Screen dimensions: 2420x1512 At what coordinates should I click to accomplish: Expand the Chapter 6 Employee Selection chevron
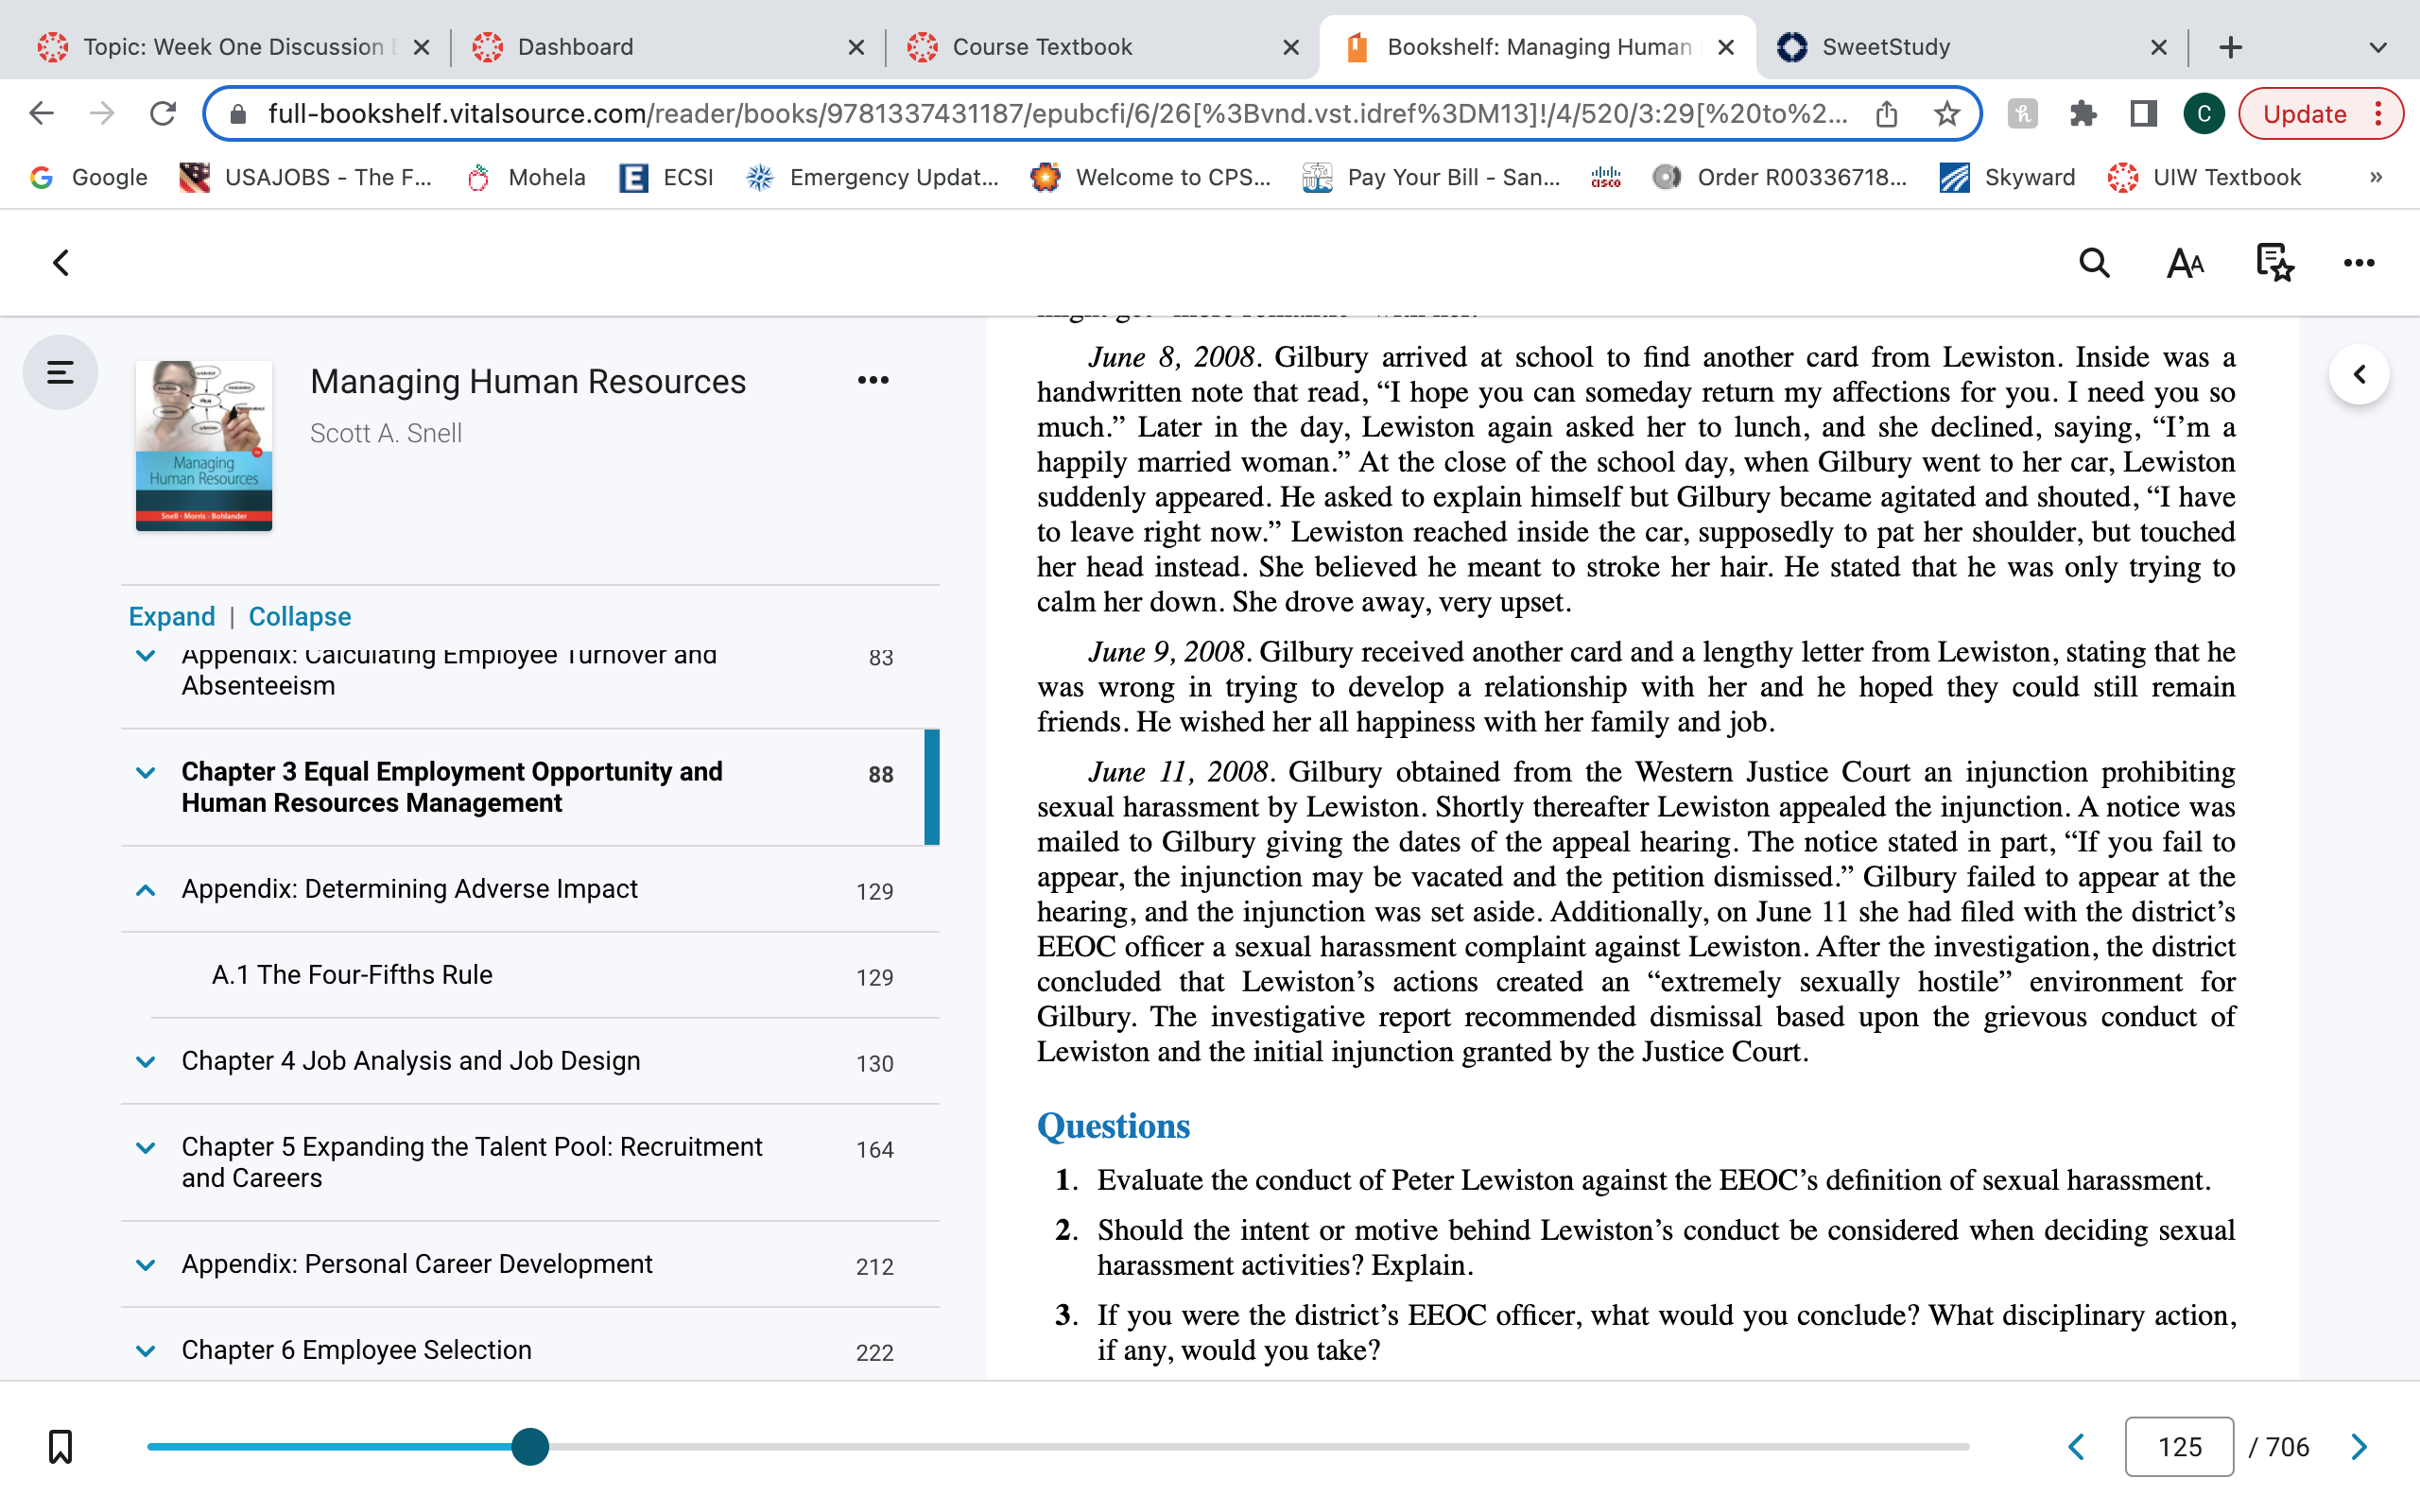coord(146,1351)
